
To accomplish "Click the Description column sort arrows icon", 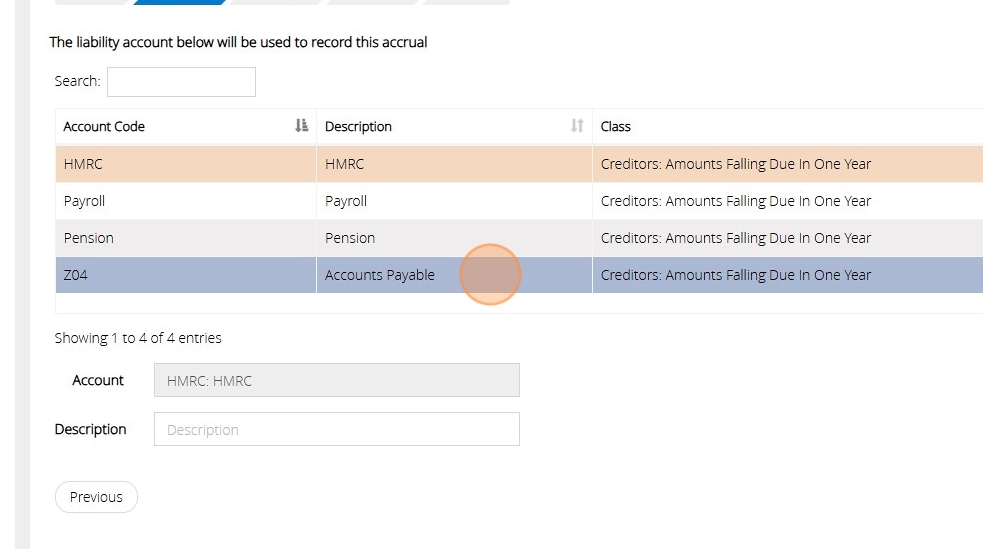I will point(577,126).
